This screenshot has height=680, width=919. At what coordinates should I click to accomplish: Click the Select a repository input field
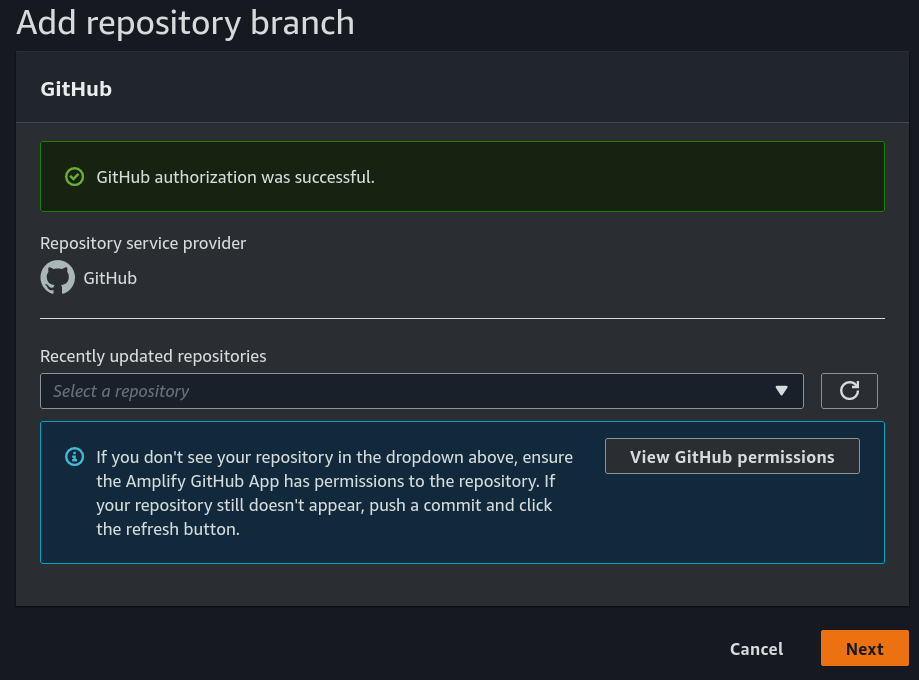point(400,391)
